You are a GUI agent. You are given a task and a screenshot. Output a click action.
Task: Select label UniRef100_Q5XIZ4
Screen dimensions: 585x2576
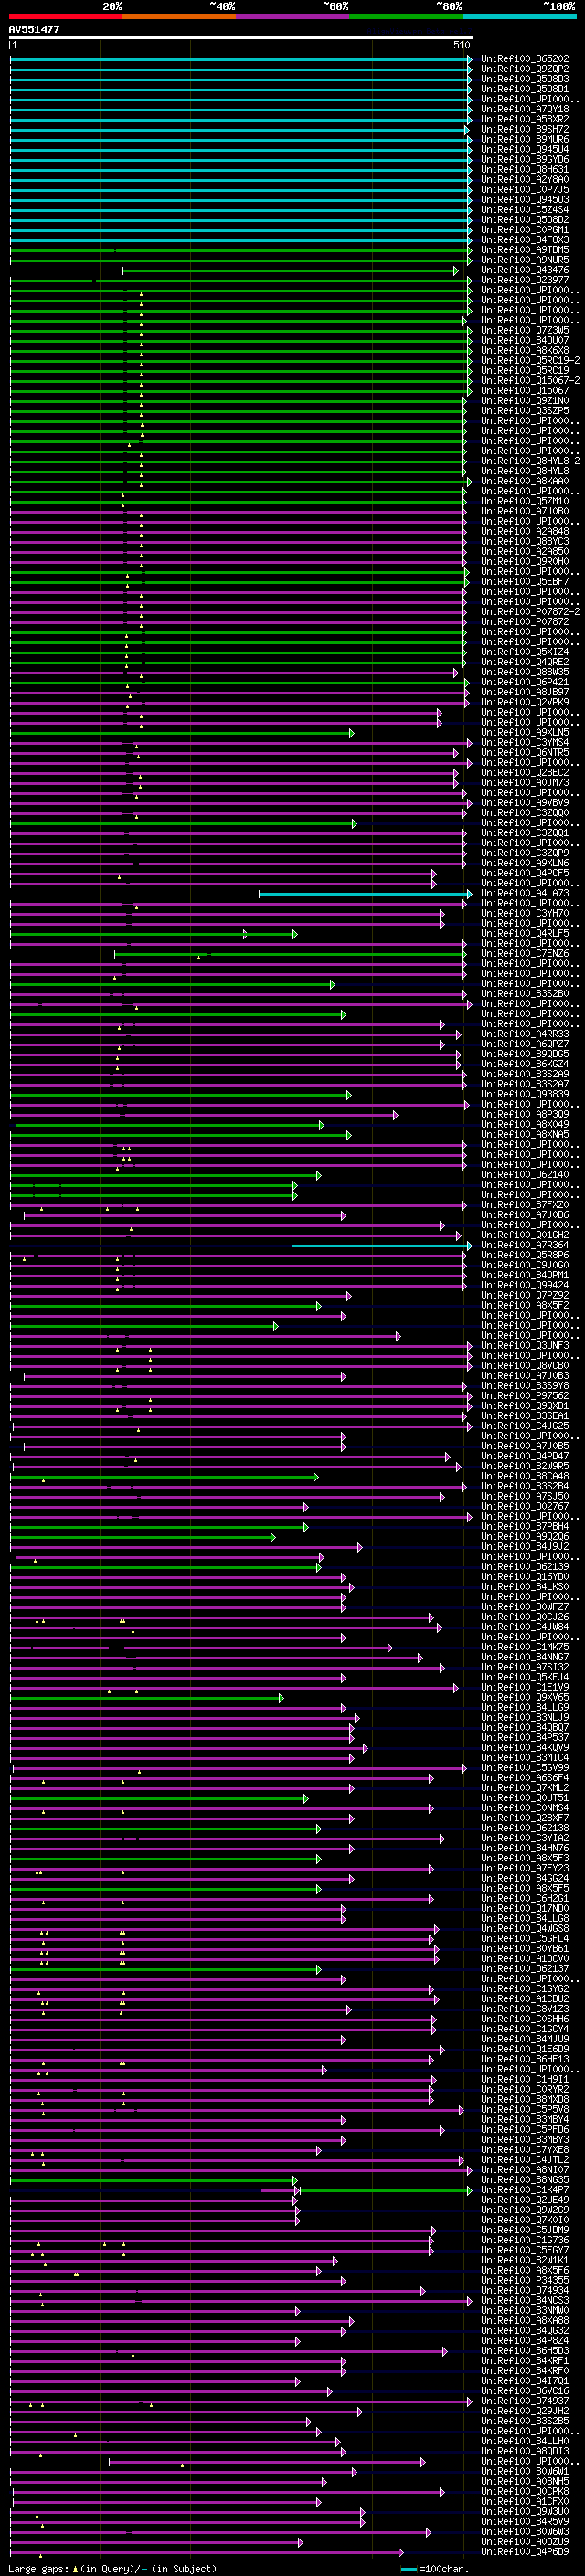tap(524, 652)
